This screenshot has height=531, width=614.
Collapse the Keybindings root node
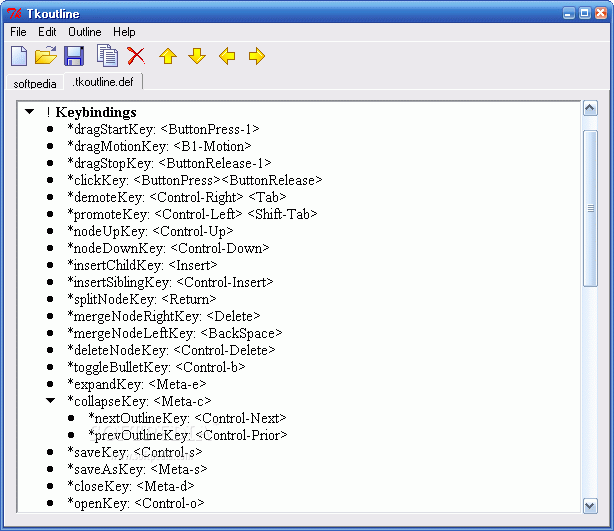[29, 112]
